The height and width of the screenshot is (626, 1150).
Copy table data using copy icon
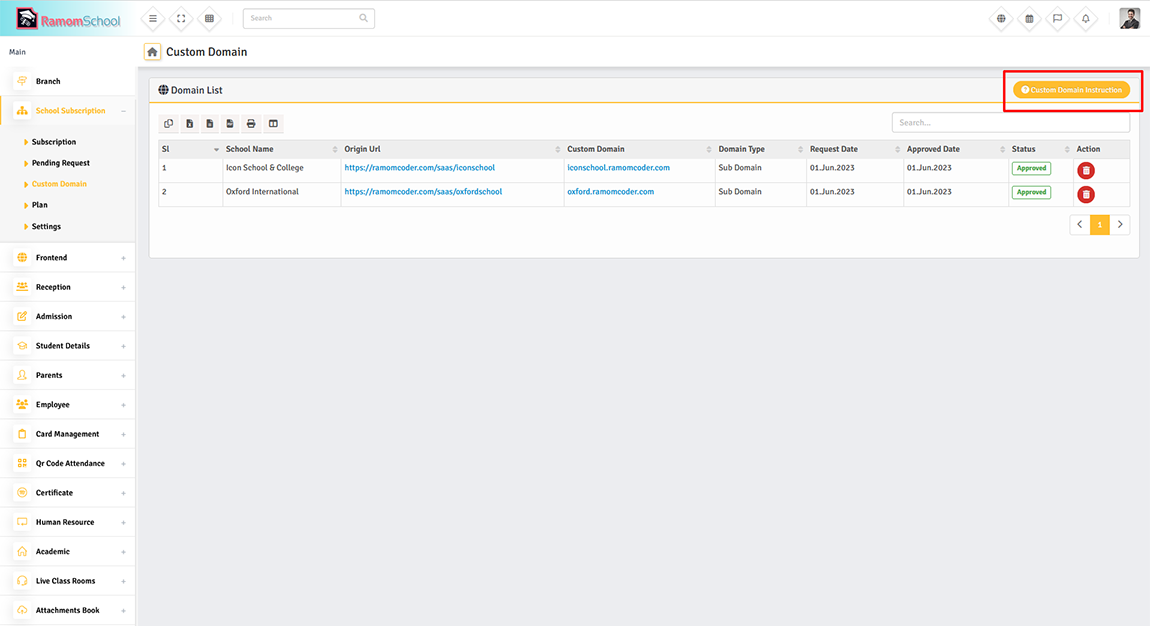[x=169, y=124]
